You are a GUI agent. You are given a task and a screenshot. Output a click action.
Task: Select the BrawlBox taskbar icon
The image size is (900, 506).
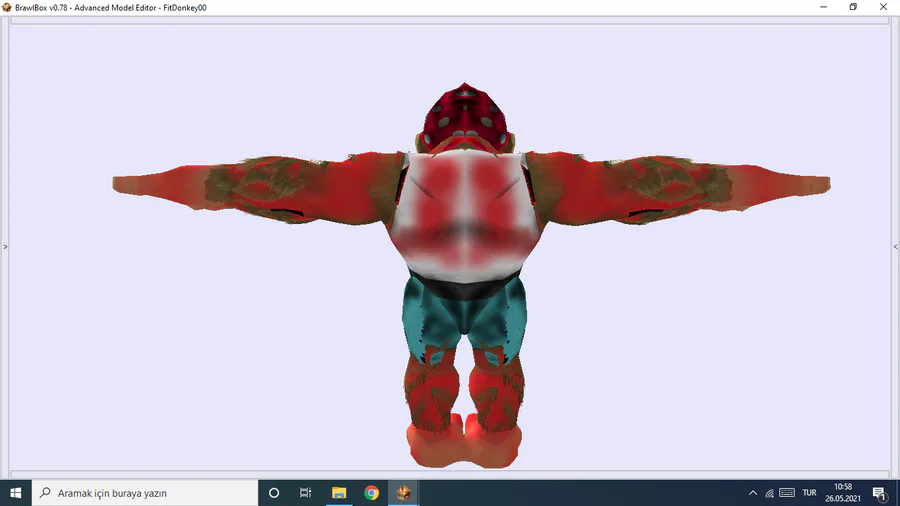pyautogui.click(x=404, y=493)
